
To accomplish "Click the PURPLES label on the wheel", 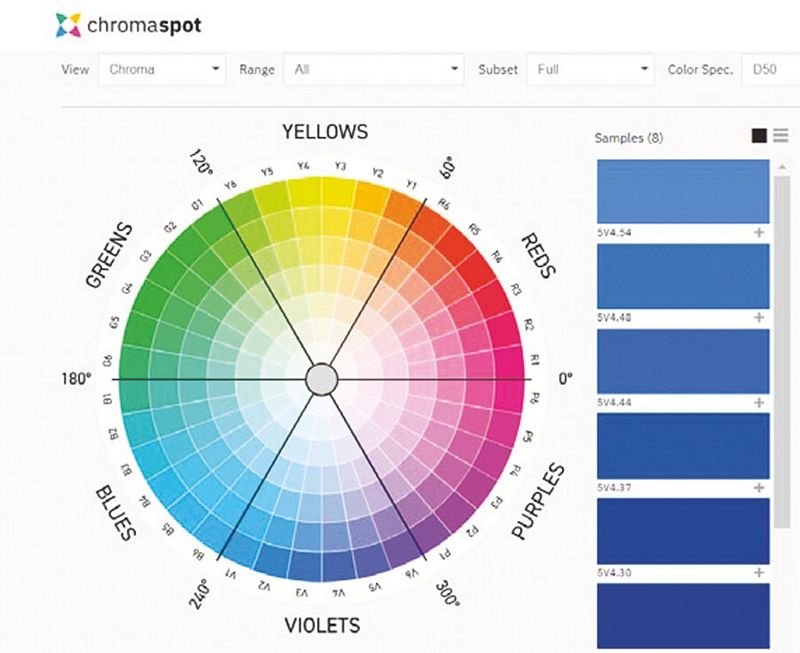I will tap(537, 503).
